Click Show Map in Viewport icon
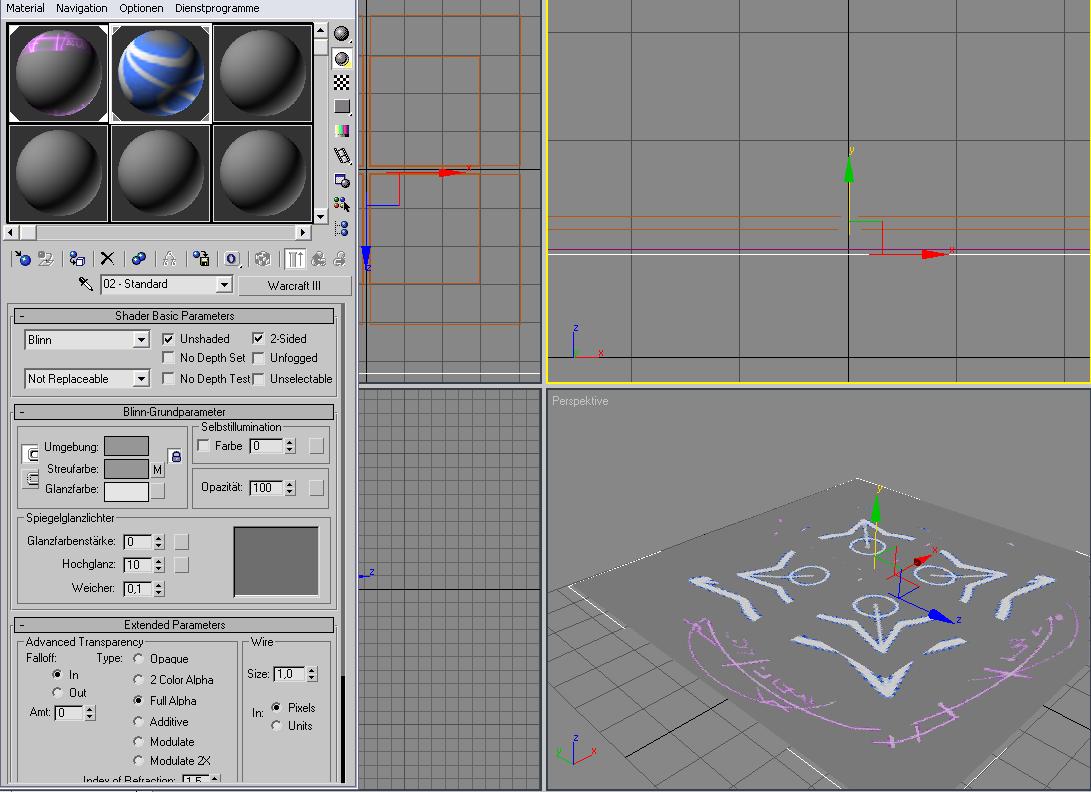 point(262,259)
